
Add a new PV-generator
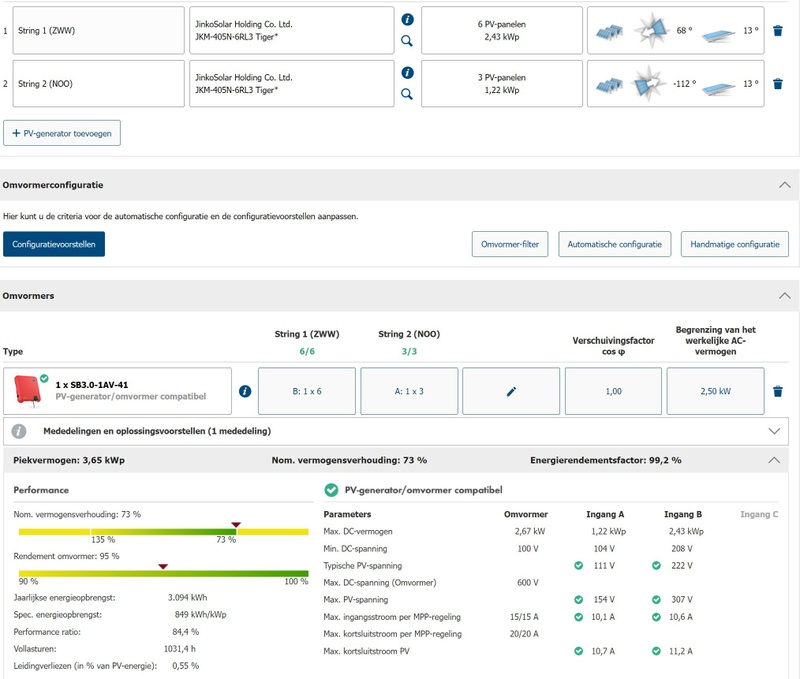point(62,133)
